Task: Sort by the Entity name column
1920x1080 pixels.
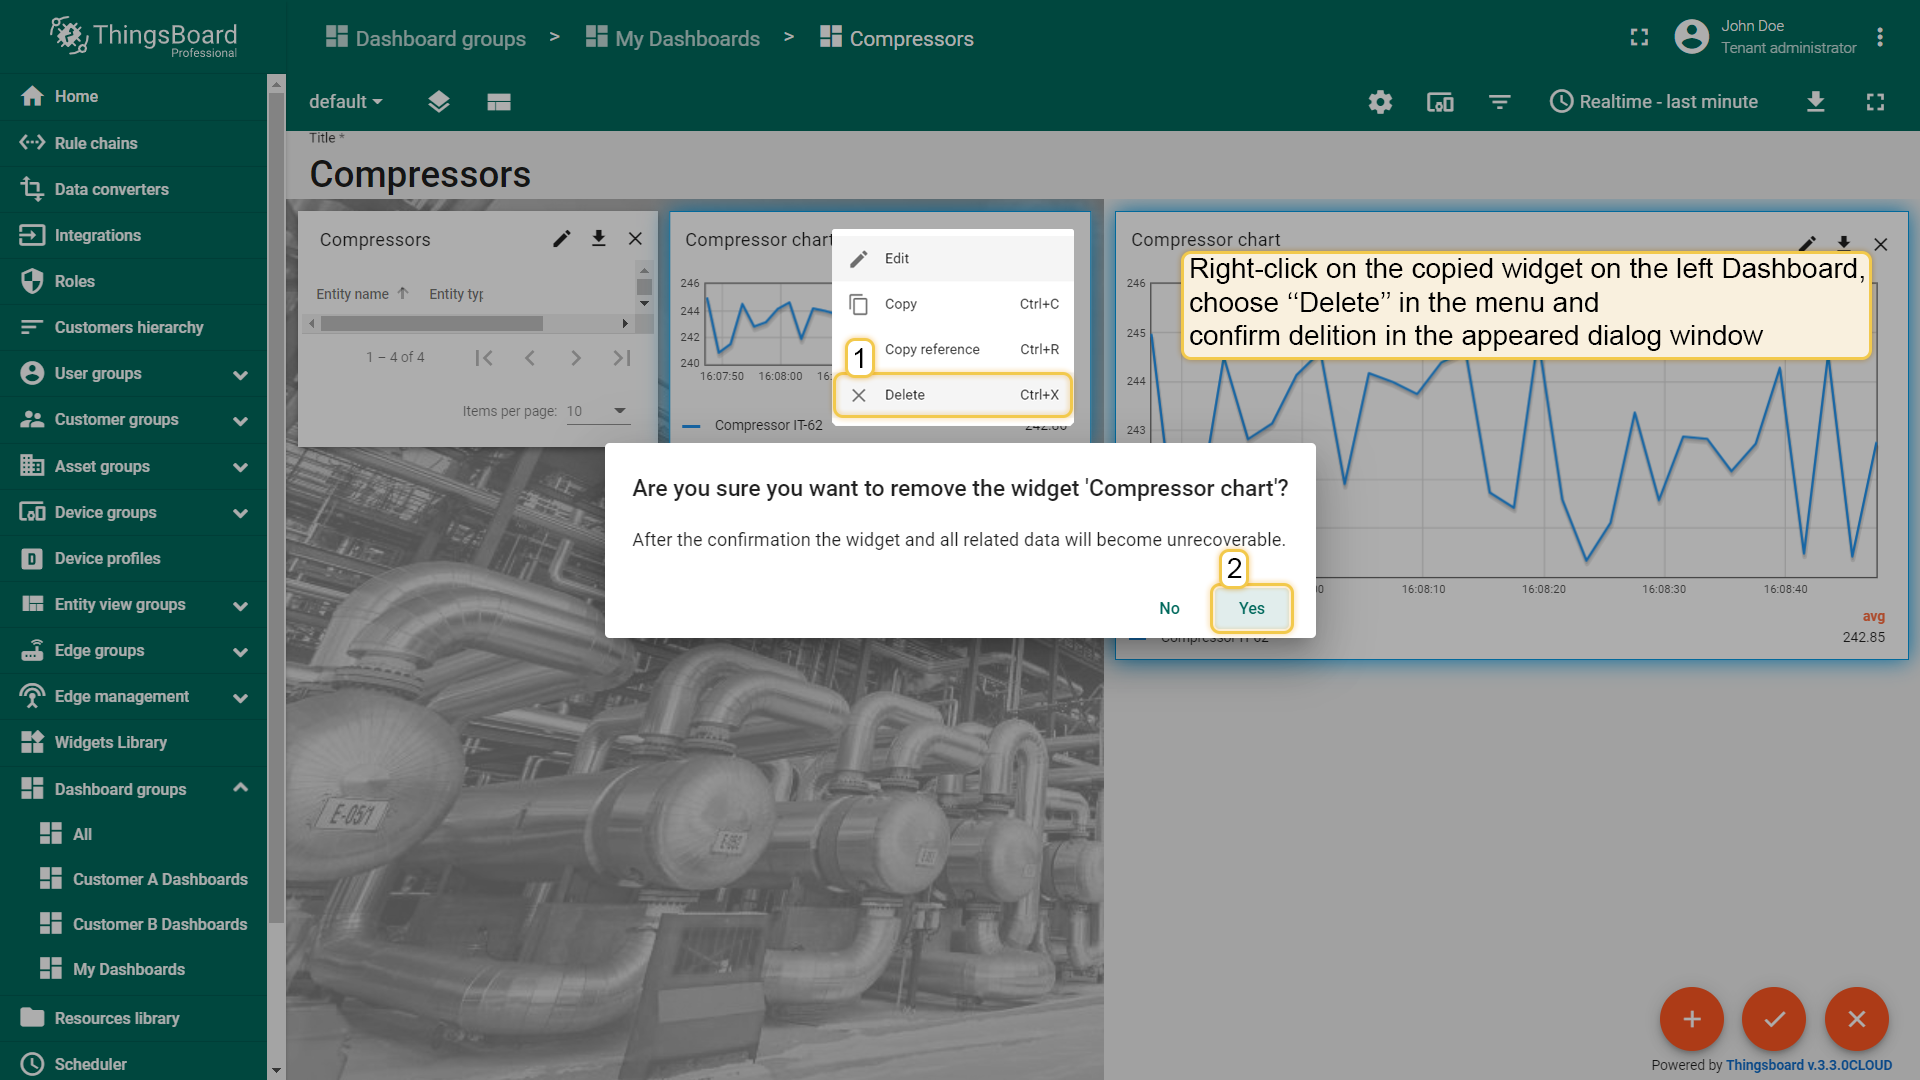Action: tap(353, 294)
